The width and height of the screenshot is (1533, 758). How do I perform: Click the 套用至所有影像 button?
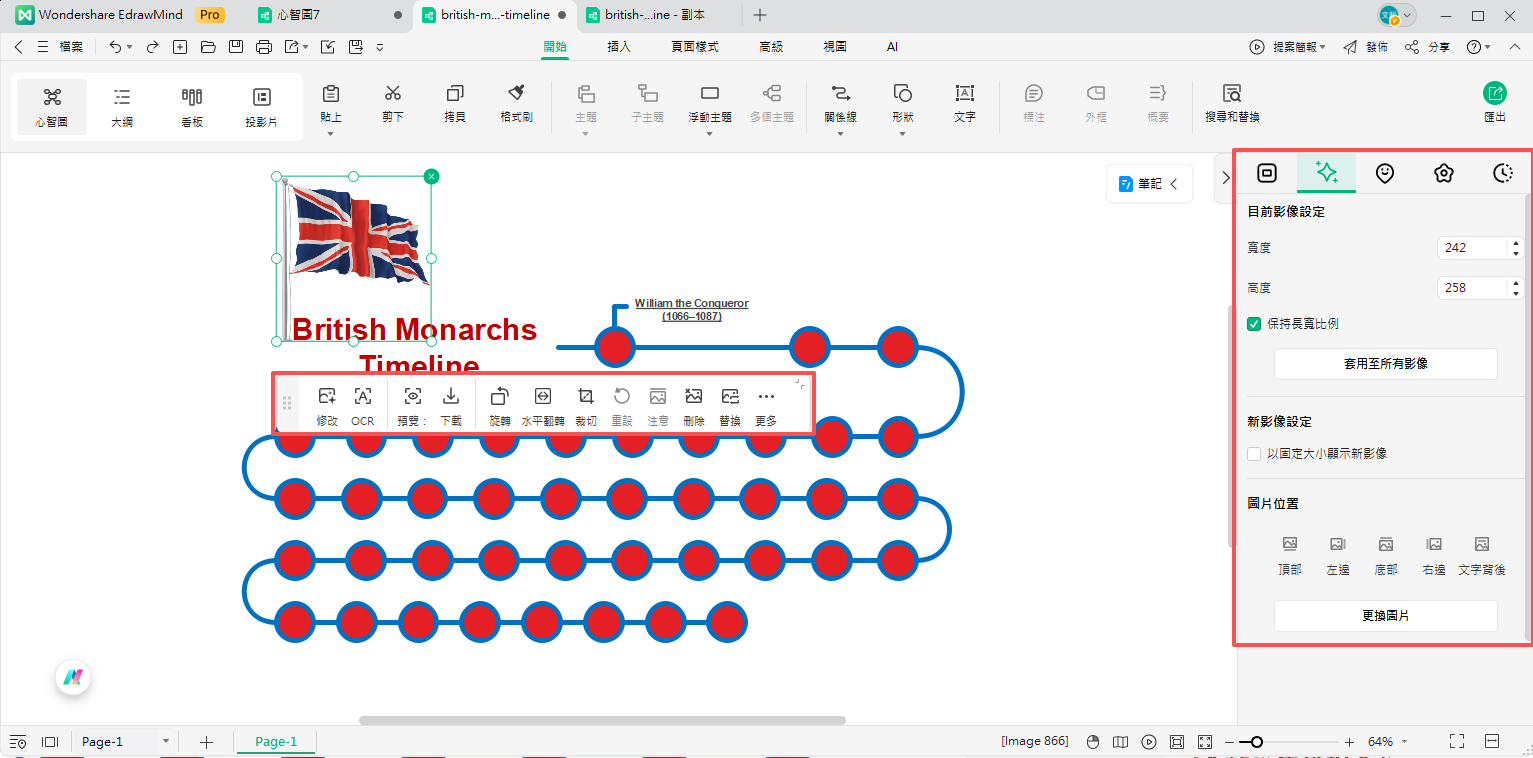tap(1385, 364)
